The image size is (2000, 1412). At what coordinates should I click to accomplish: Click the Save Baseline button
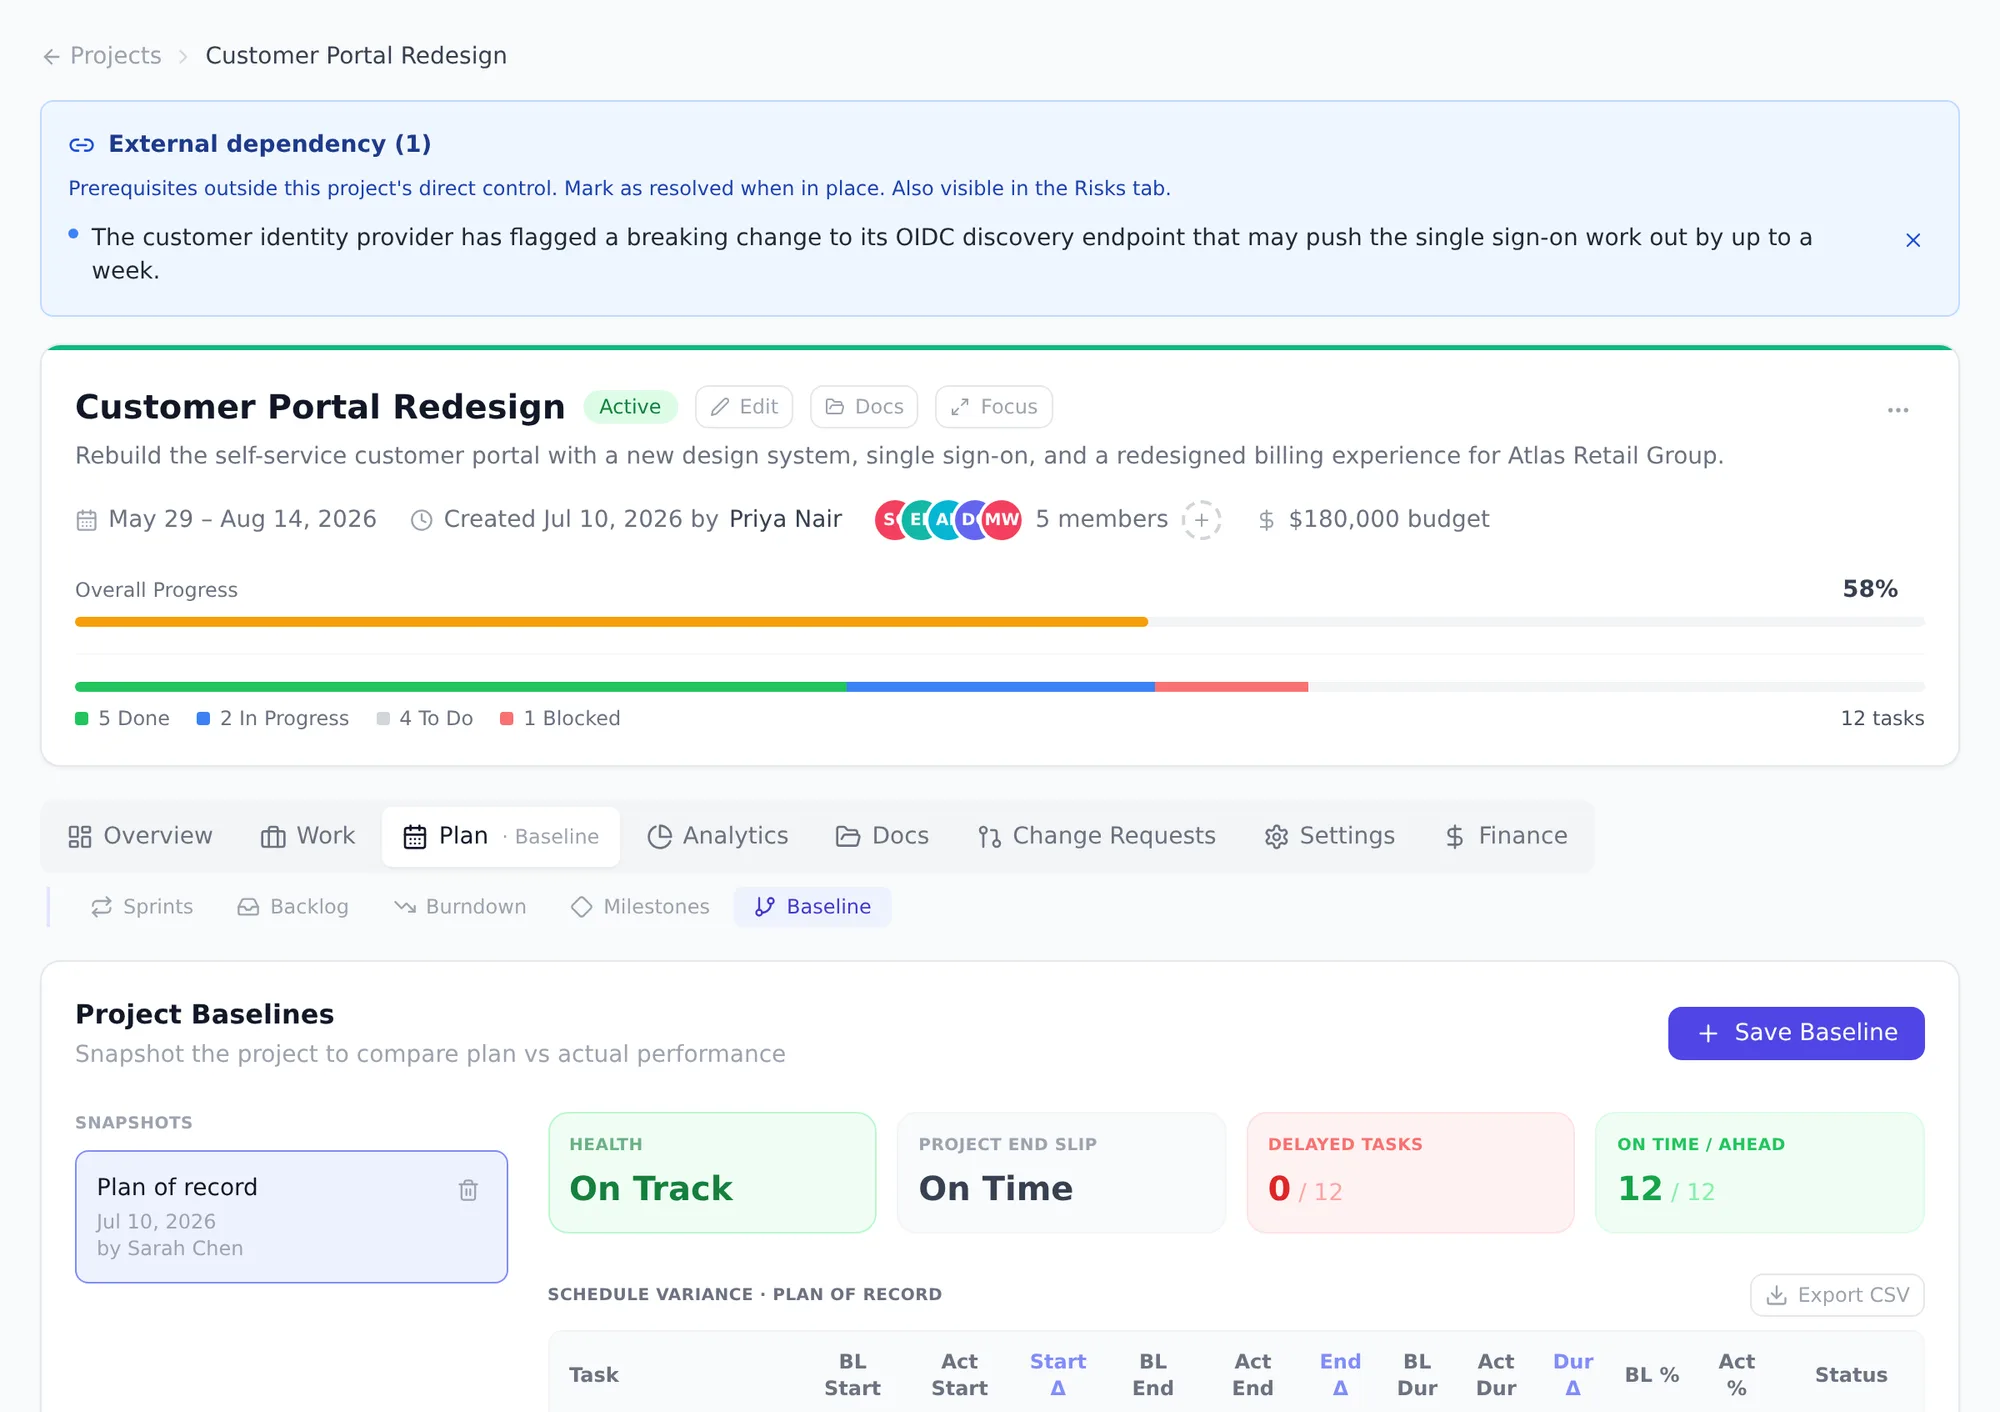point(1796,1033)
